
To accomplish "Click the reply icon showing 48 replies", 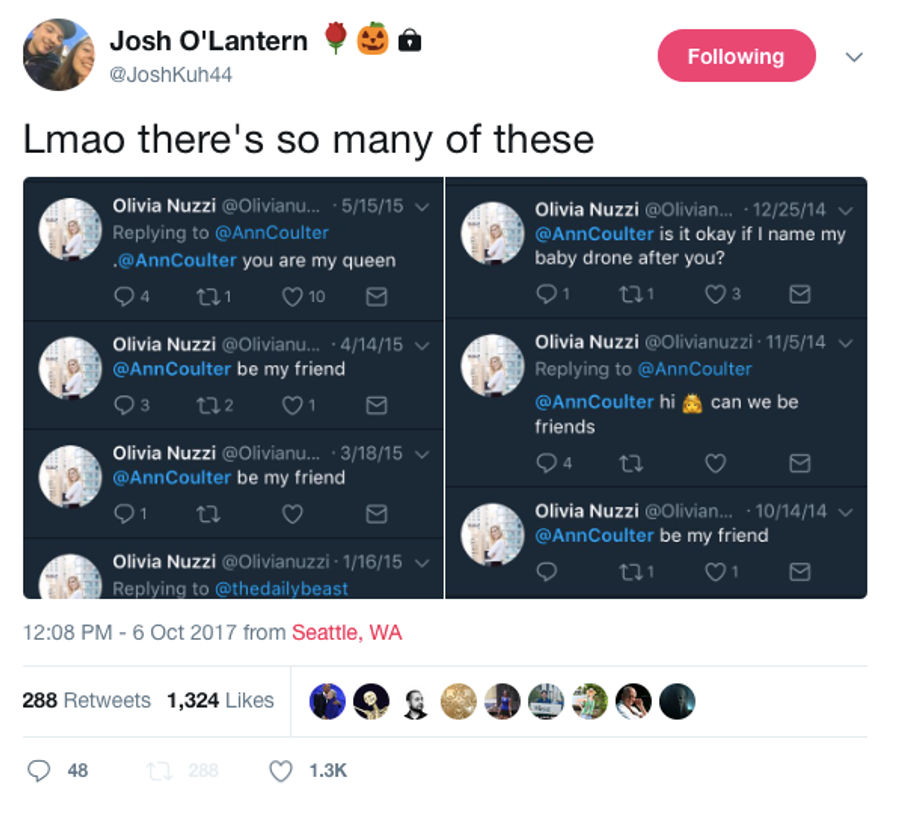I will [x=39, y=770].
